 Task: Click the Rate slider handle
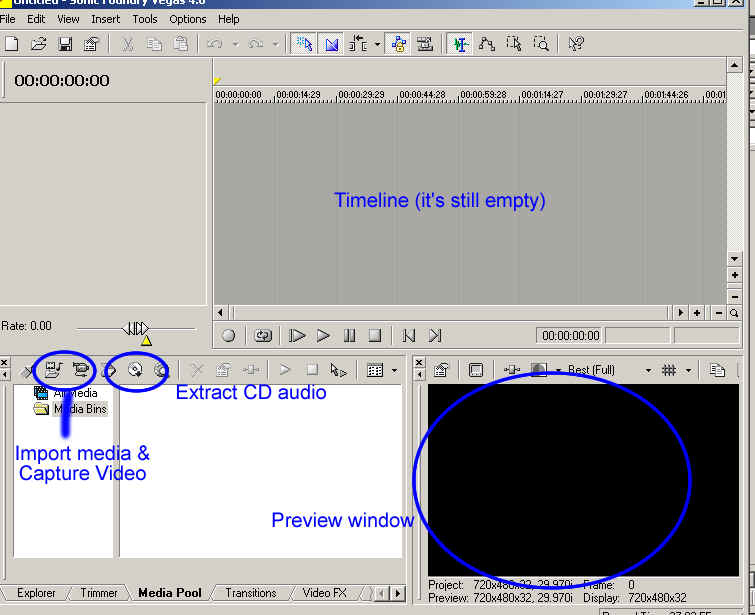[x=137, y=328]
